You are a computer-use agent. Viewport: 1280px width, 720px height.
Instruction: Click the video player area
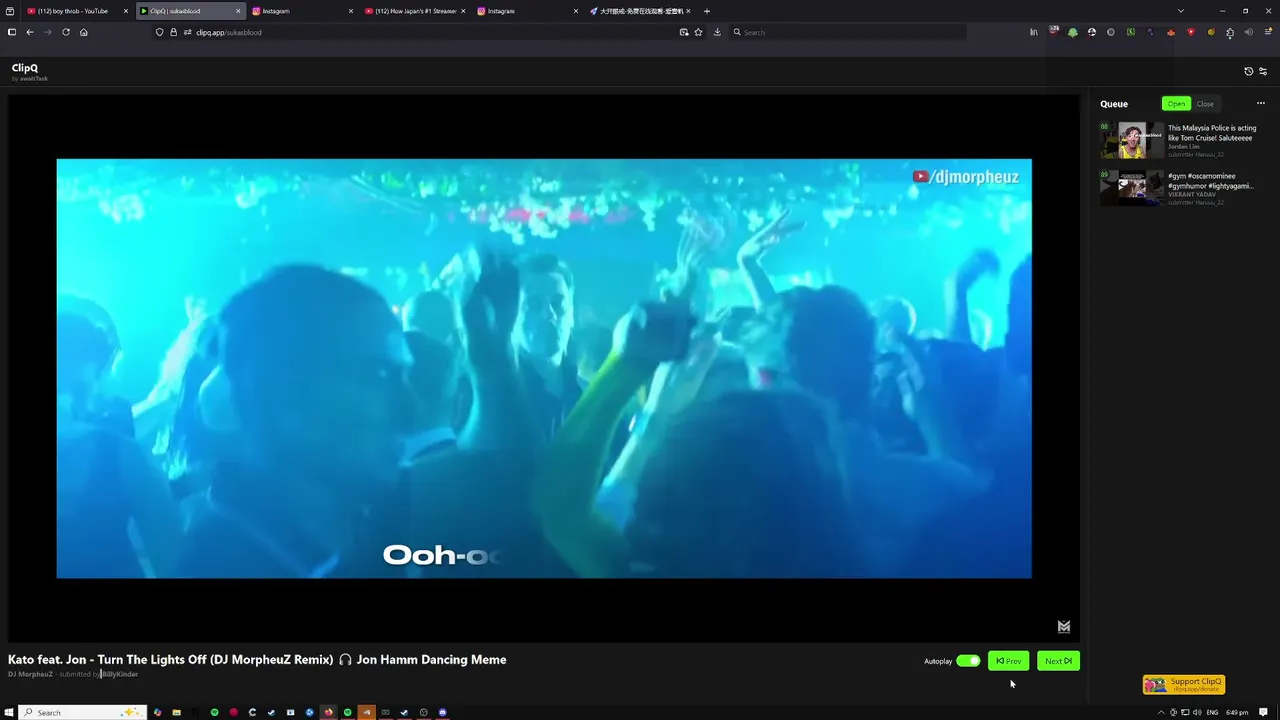point(544,368)
